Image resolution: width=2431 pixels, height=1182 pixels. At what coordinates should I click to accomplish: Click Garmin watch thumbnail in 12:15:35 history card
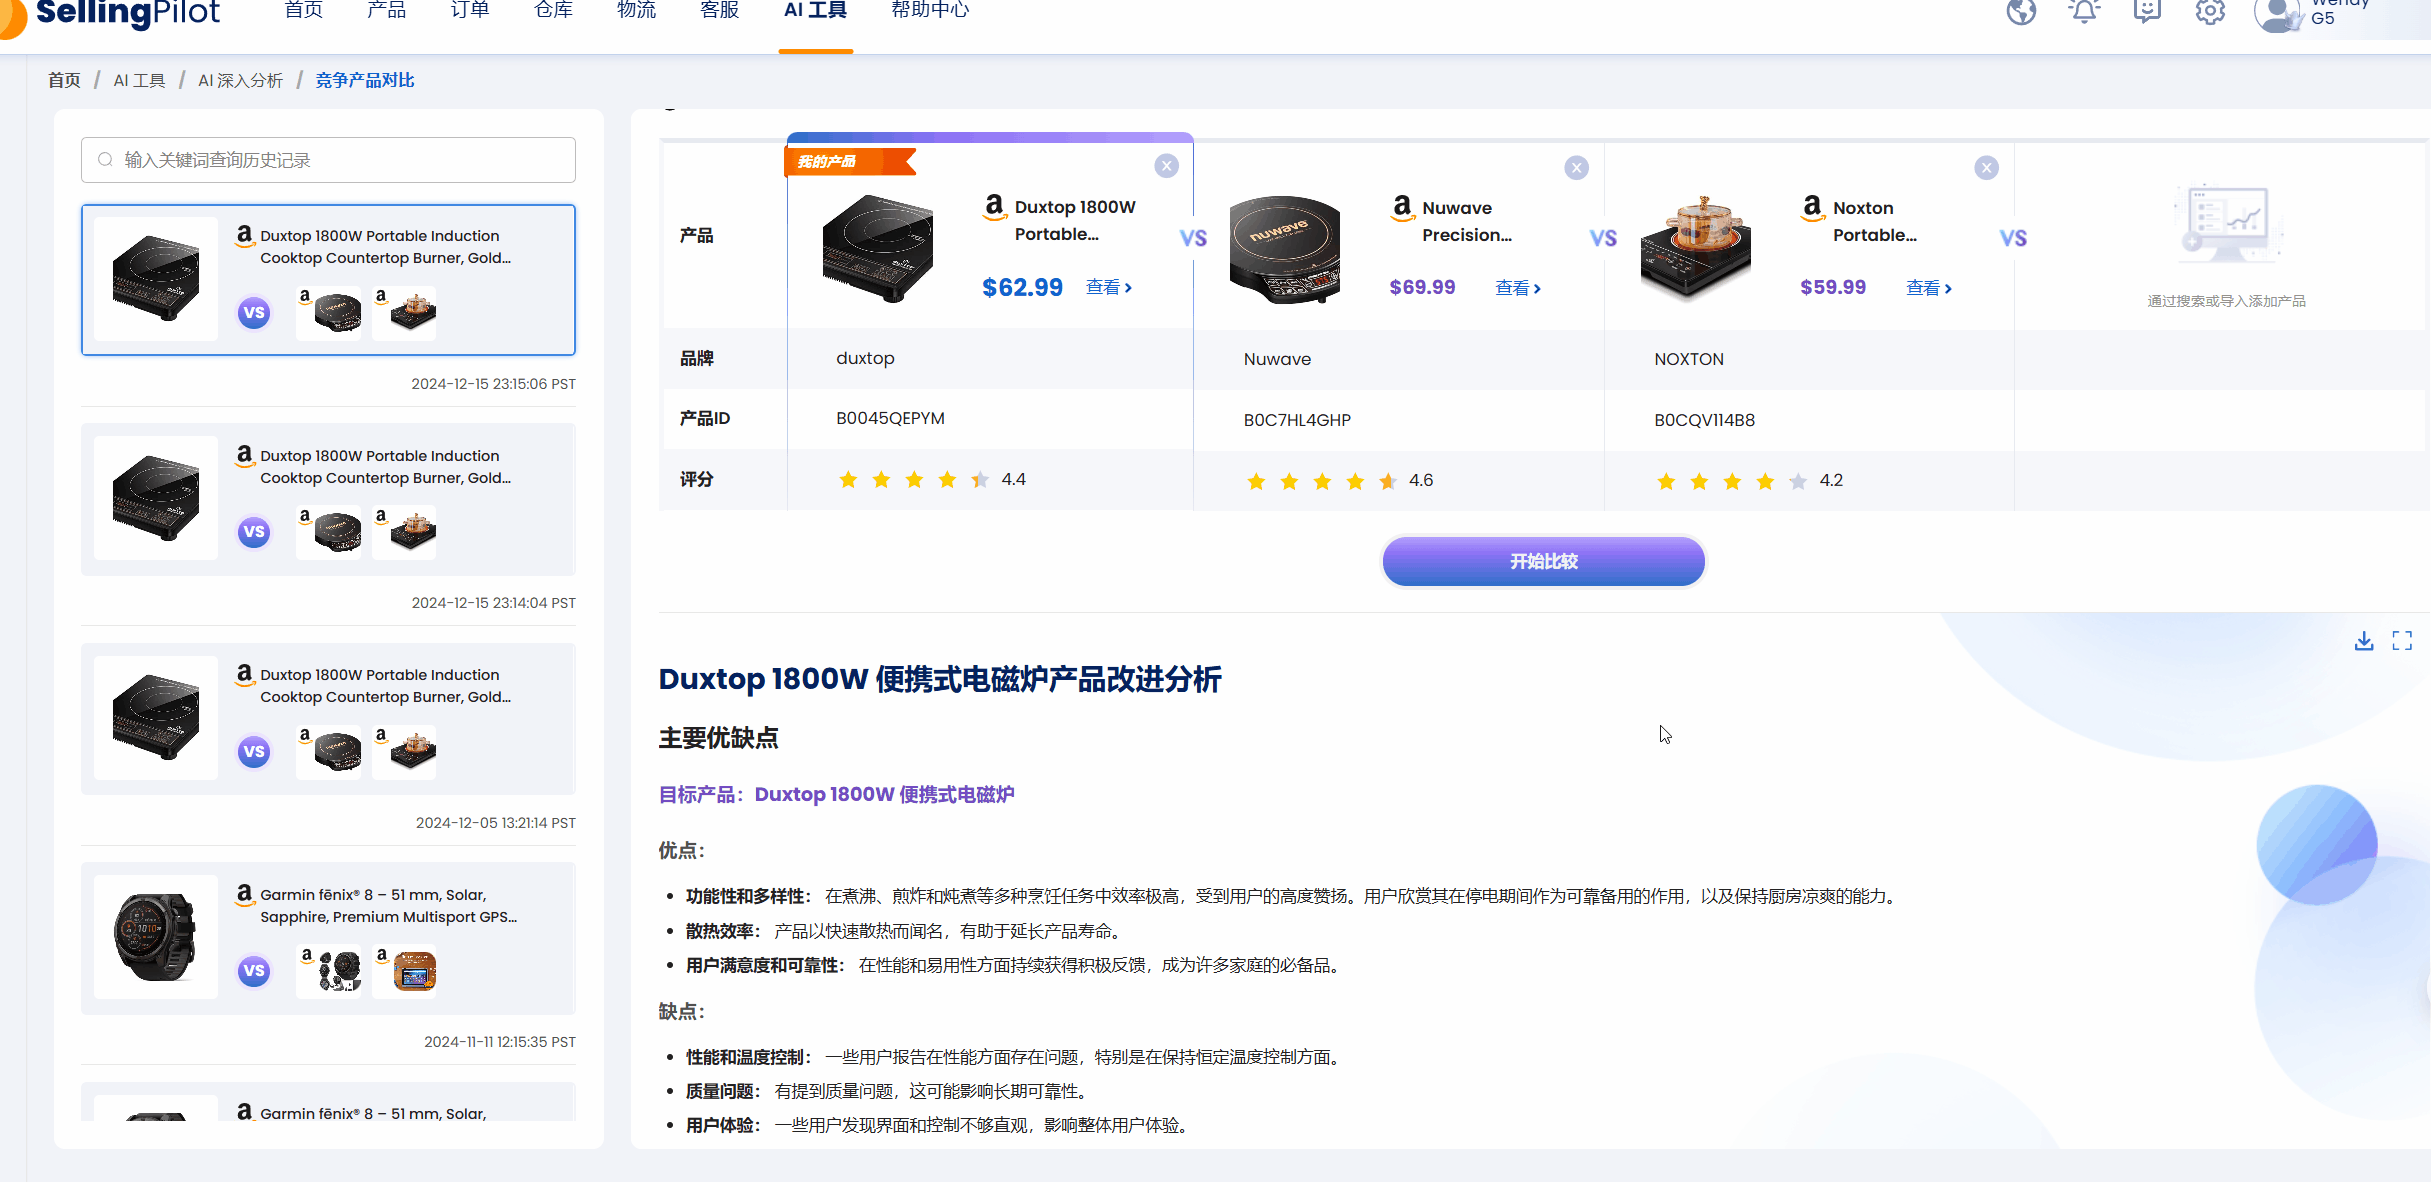[x=156, y=937]
